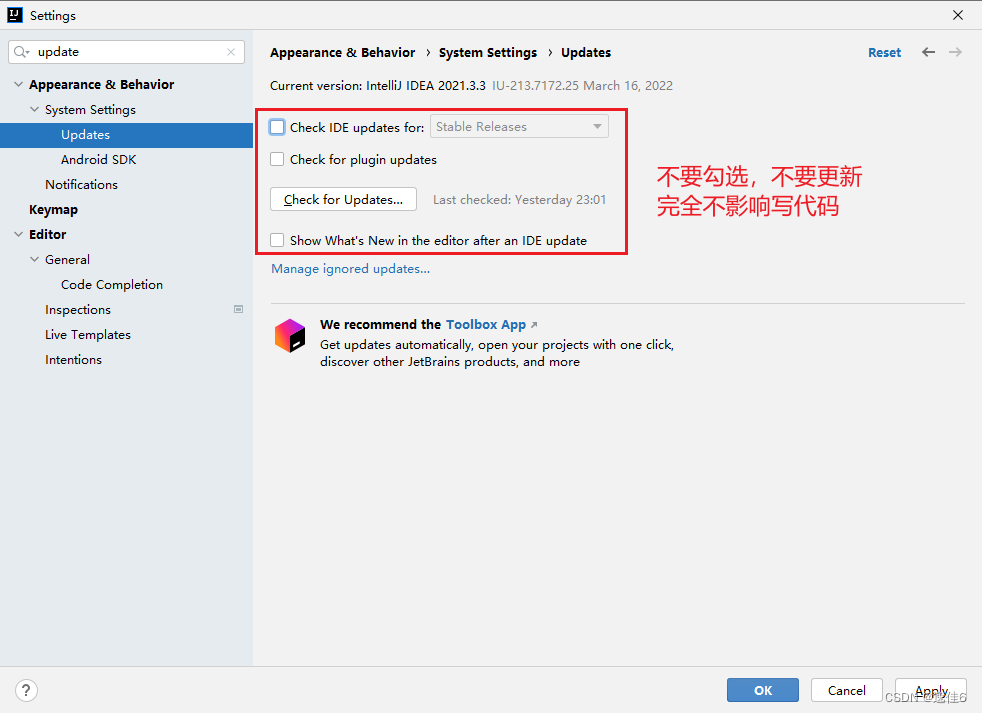Select Updates in the settings tree
The width and height of the screenshot is (982, 713).
(127, 135)
